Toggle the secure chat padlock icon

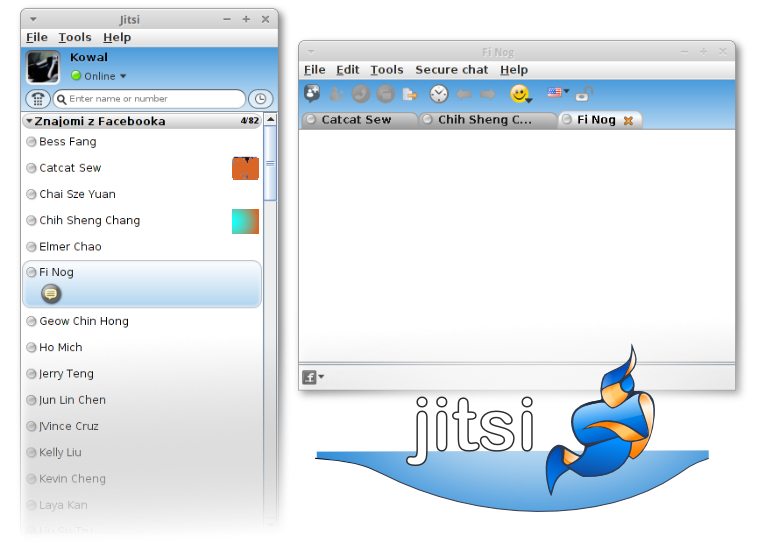584,94
